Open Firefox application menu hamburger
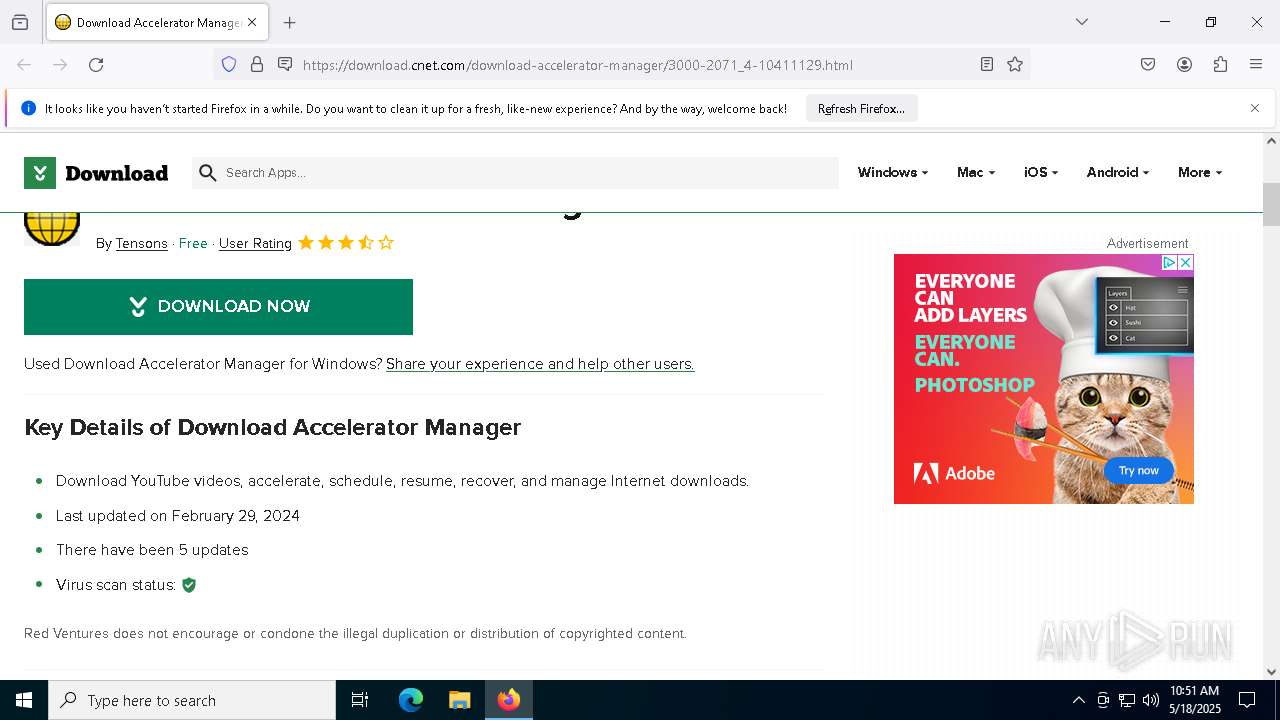The height and width of the screenshot is (720, 1280). (x=1256, y=65)
